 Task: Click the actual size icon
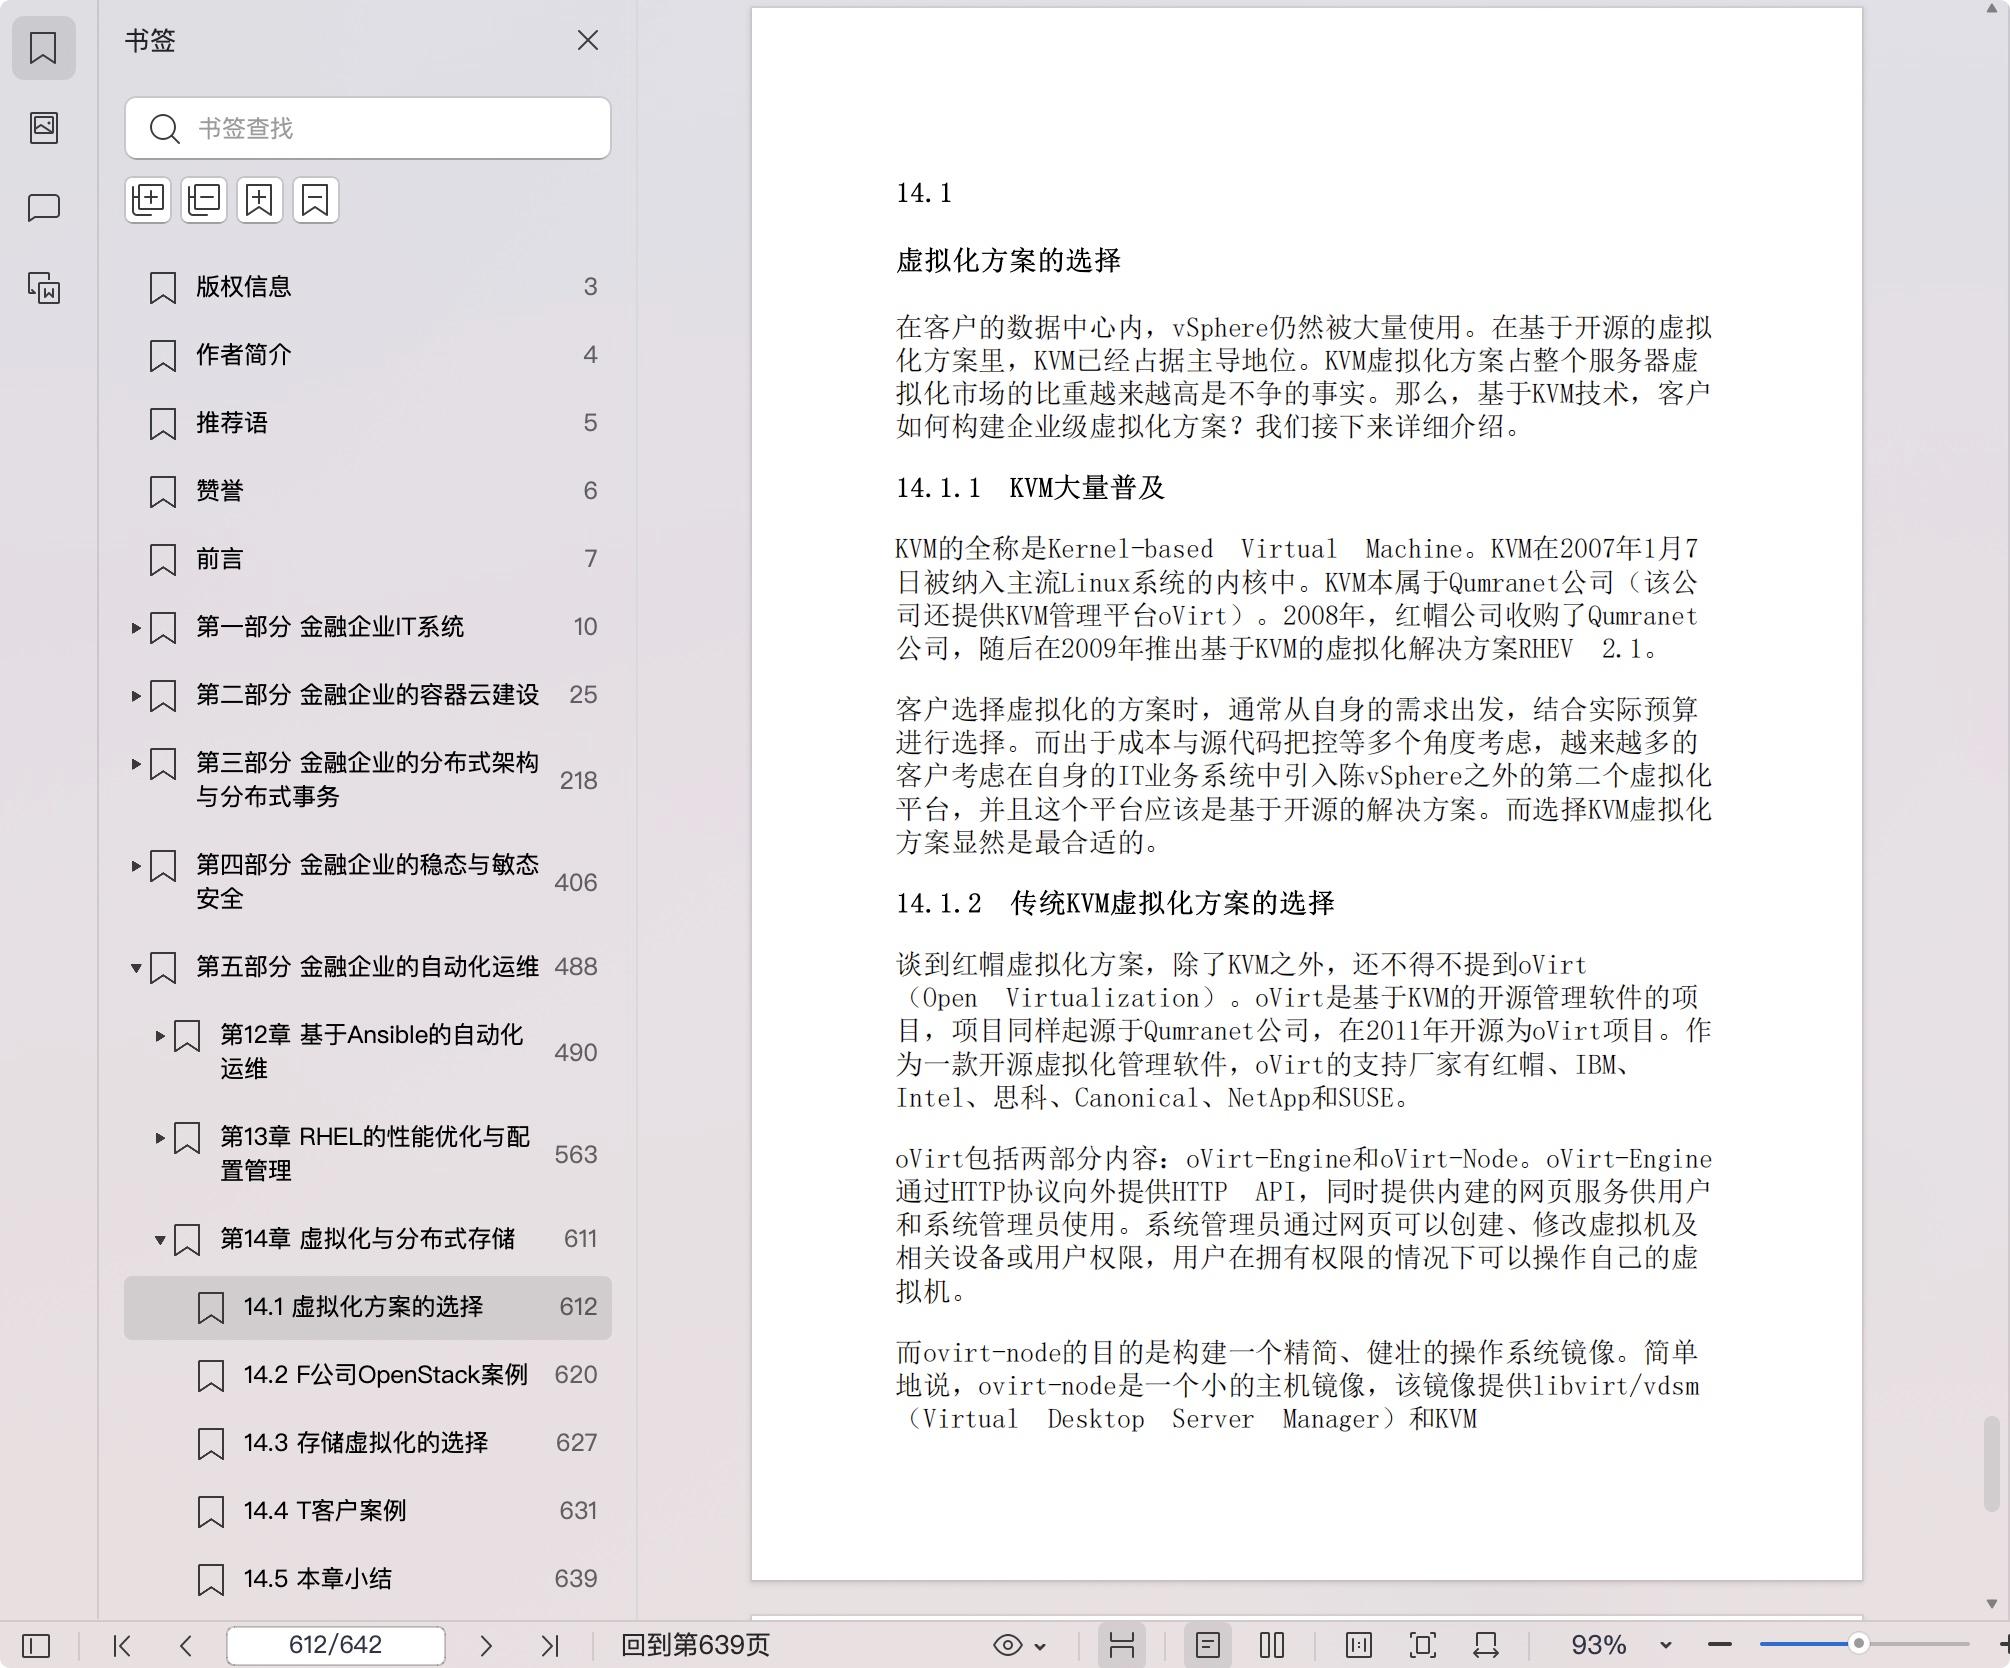1359,1645
